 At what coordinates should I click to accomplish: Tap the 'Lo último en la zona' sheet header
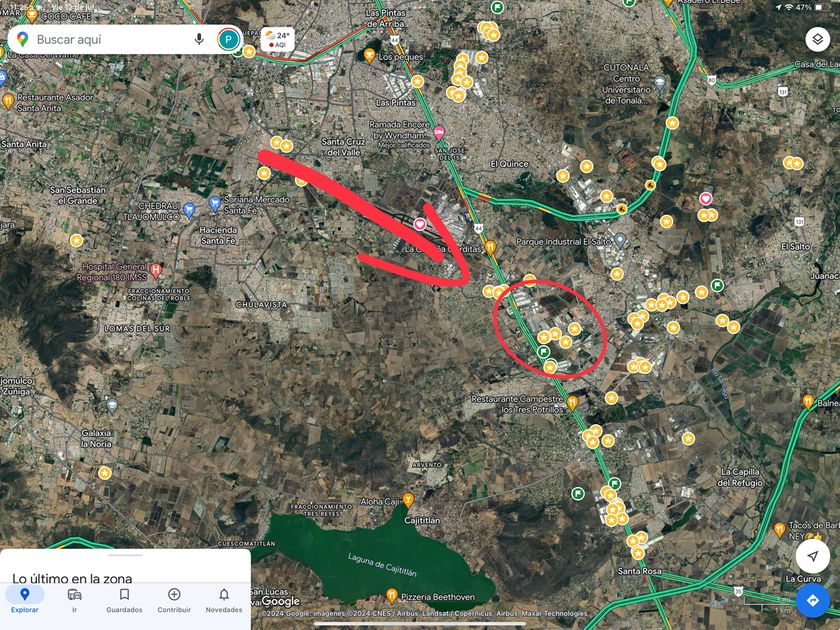(x=72, y=578)
